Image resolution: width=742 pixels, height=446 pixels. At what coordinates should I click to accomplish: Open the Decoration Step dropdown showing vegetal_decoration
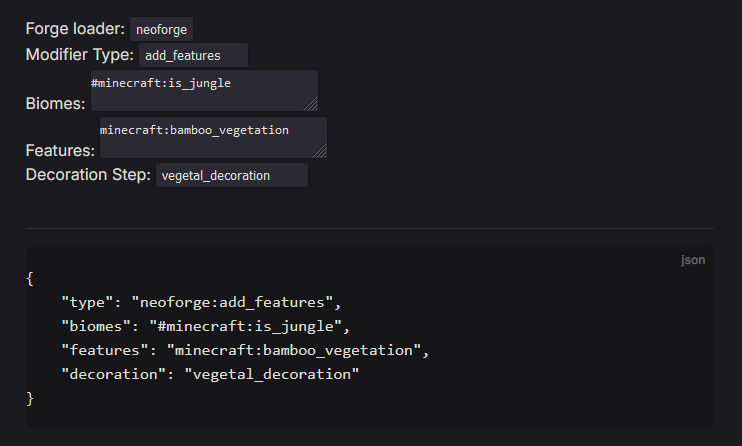click(x=232, y=175)
